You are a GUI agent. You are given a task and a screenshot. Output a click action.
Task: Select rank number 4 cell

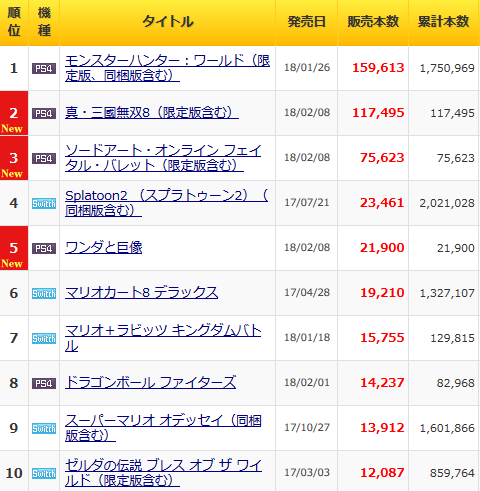14,203
